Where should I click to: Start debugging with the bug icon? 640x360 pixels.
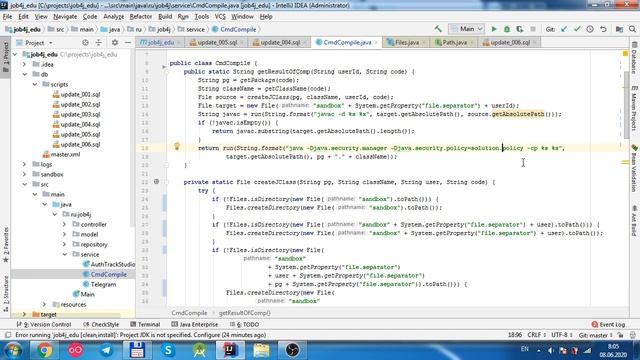click(507, 29)
